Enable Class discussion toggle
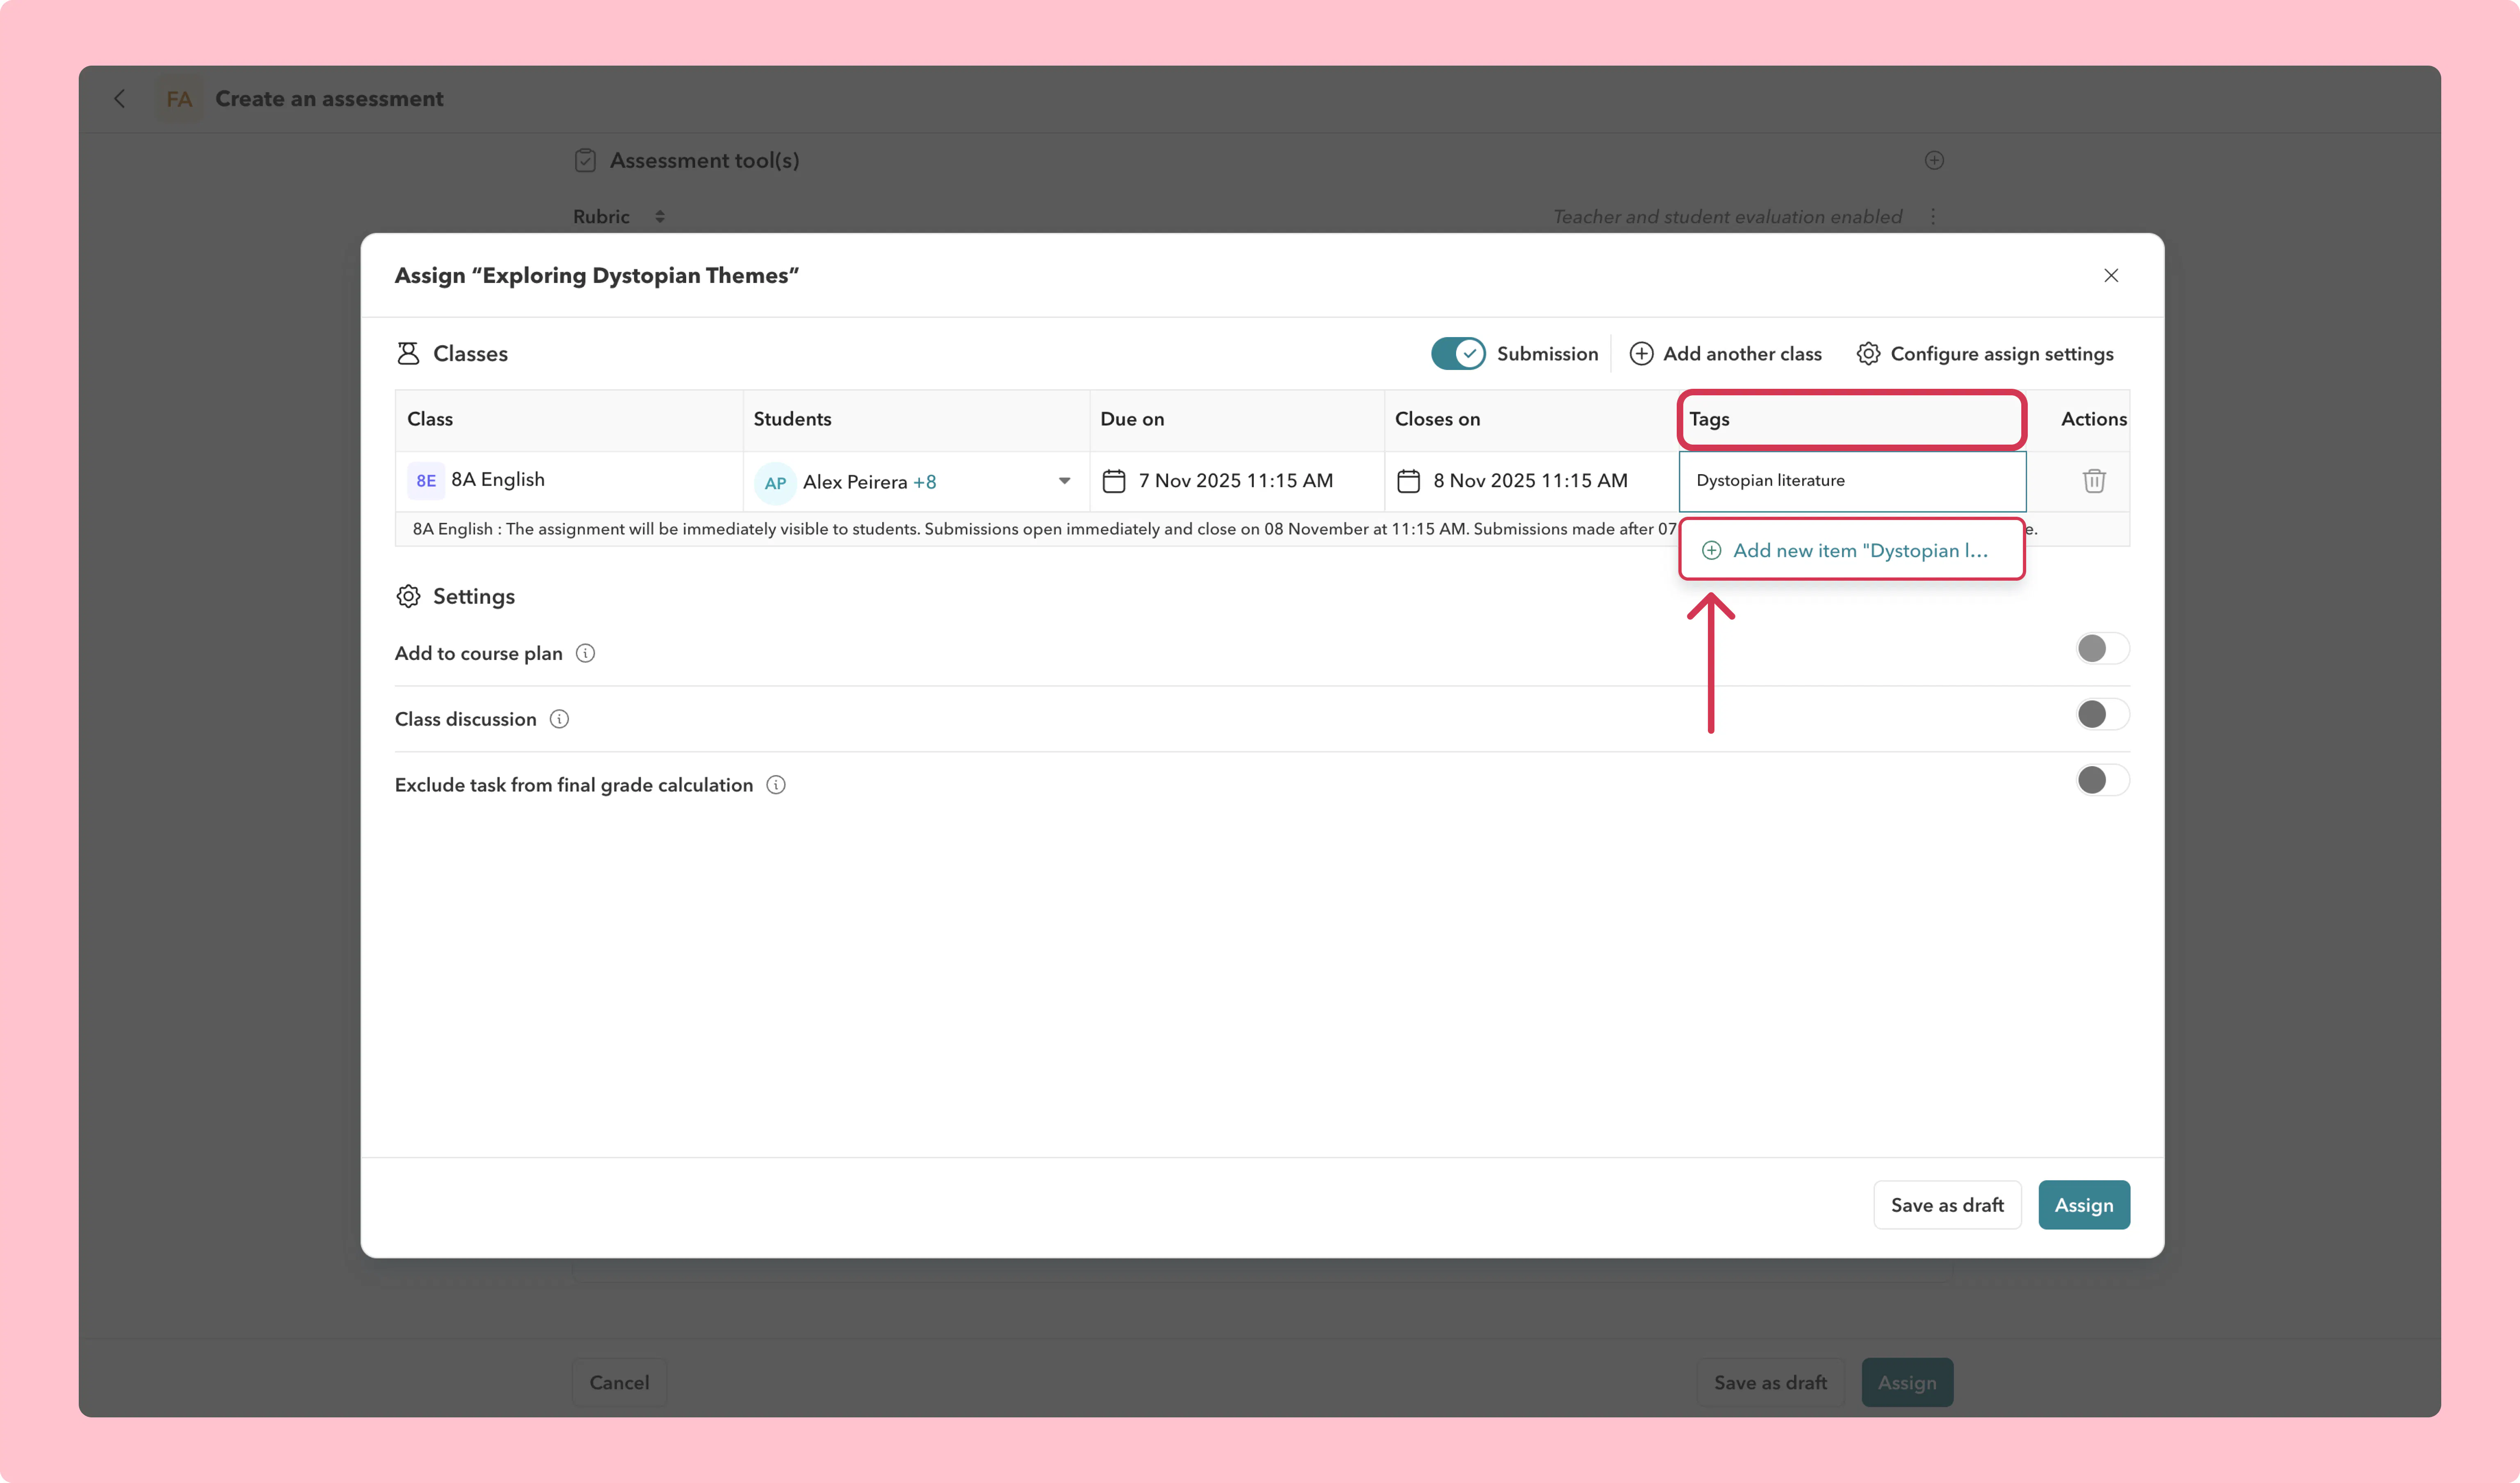This screenshot has width=2520, height=1483. [2102, 714]
